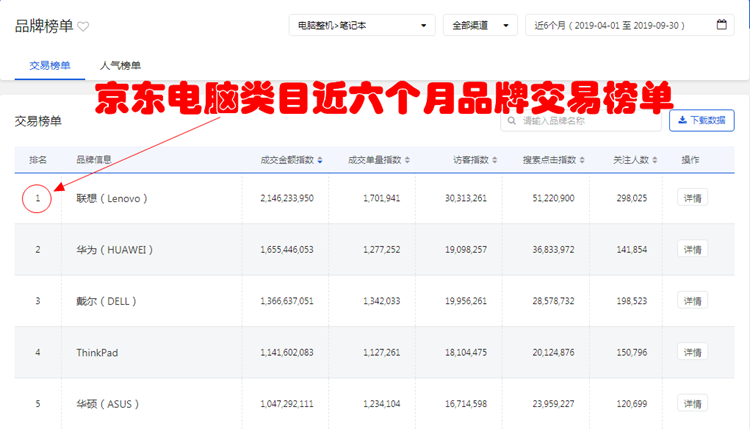Click search click index 51,220,900
750x429 pixels.
coord(553,198)
